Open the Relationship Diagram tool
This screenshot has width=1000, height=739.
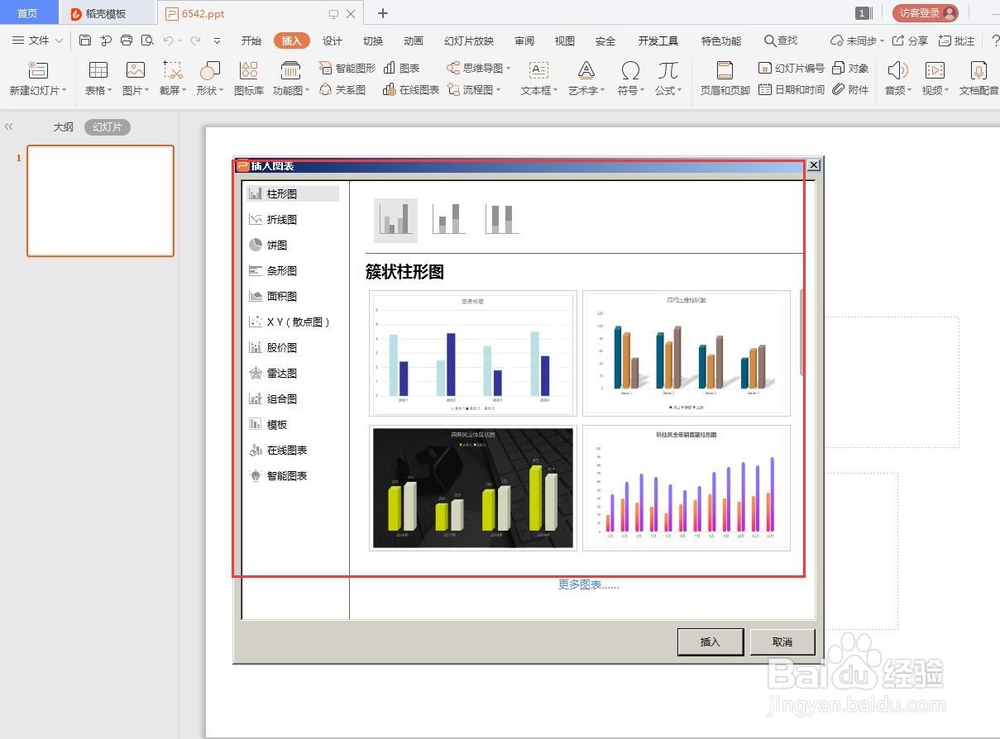(342, 89)
